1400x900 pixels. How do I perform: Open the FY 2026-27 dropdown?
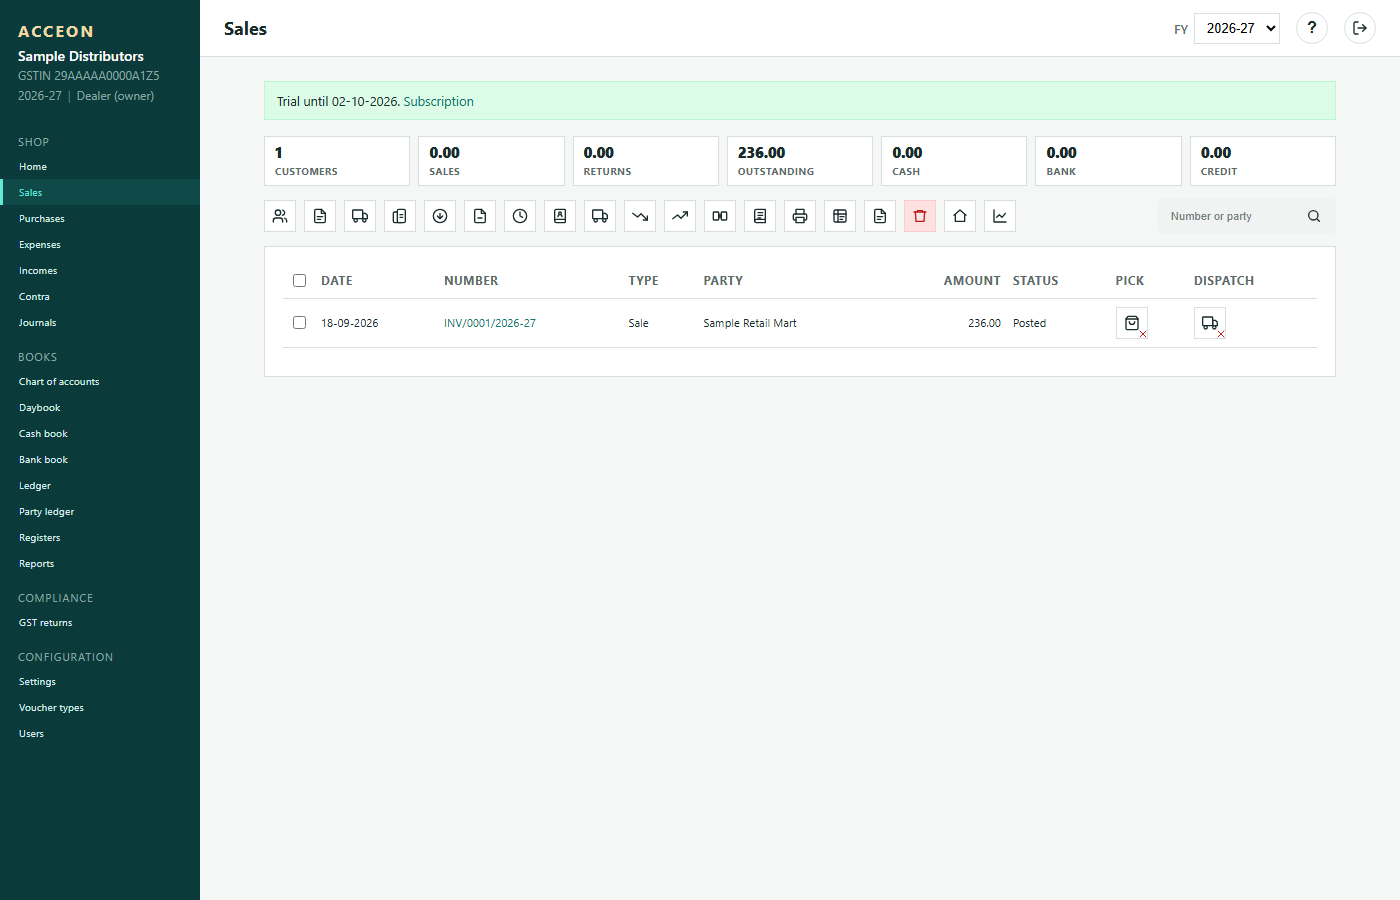tap(1237, 28)
